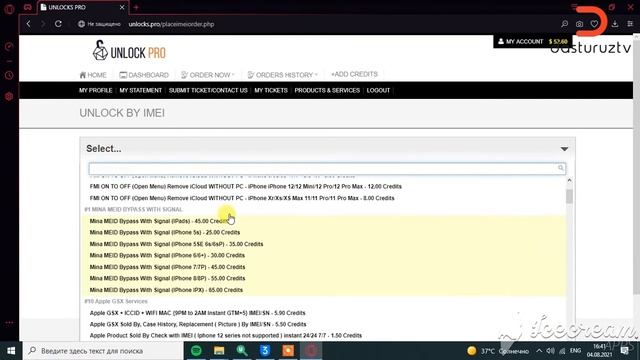Go back with the browser back arrow
This screenshot has height=360, width=640.
click(x=29, y=24)
